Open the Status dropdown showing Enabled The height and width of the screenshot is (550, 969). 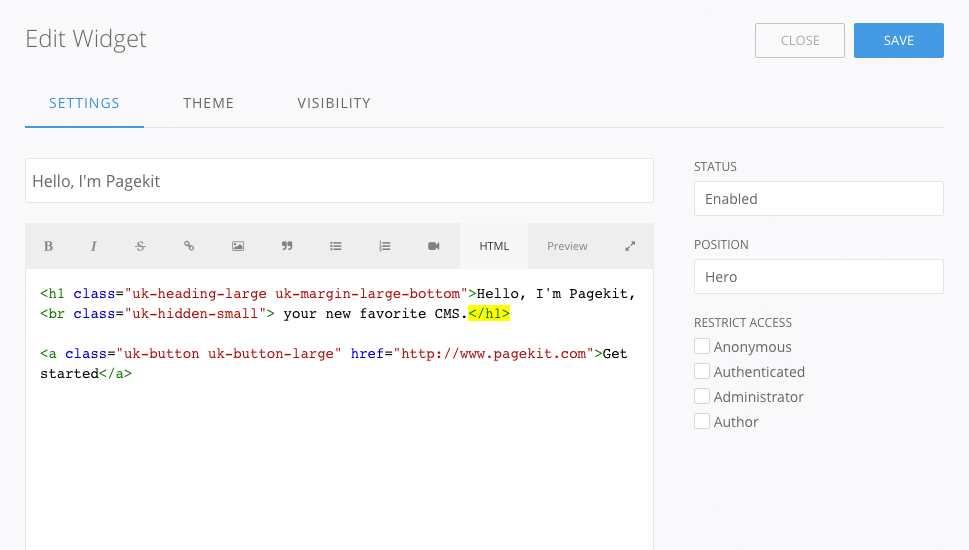pyautogui.click(x=818, y=199)
